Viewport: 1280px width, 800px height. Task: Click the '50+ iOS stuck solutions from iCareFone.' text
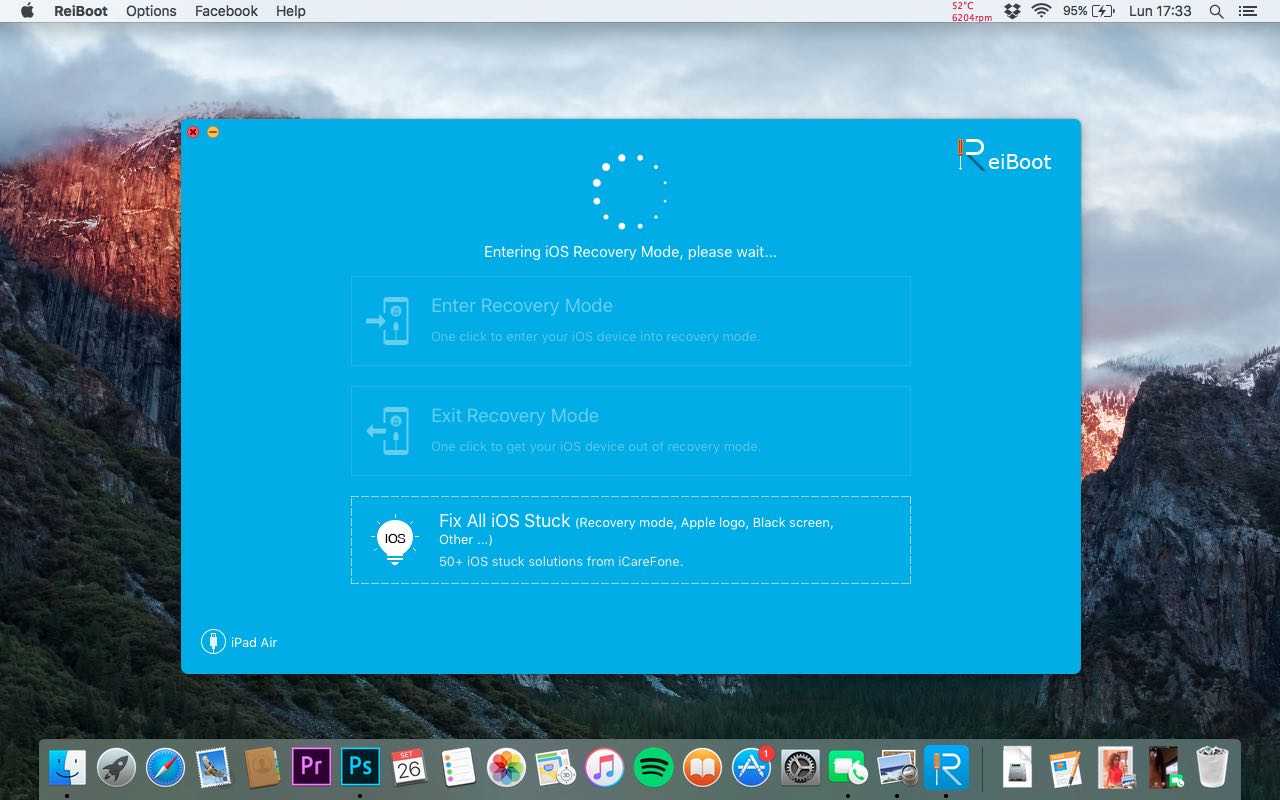pyautogui.click(x=561, y=561)
